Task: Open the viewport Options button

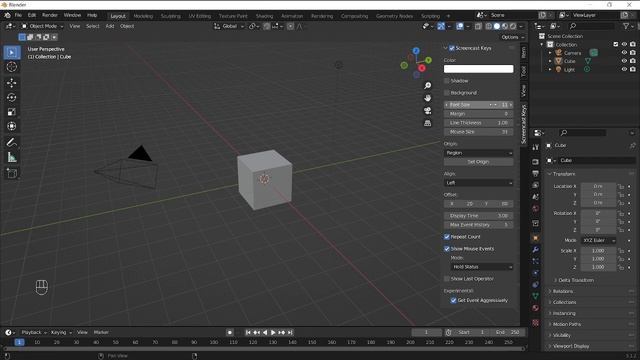Action: (512, 37)
